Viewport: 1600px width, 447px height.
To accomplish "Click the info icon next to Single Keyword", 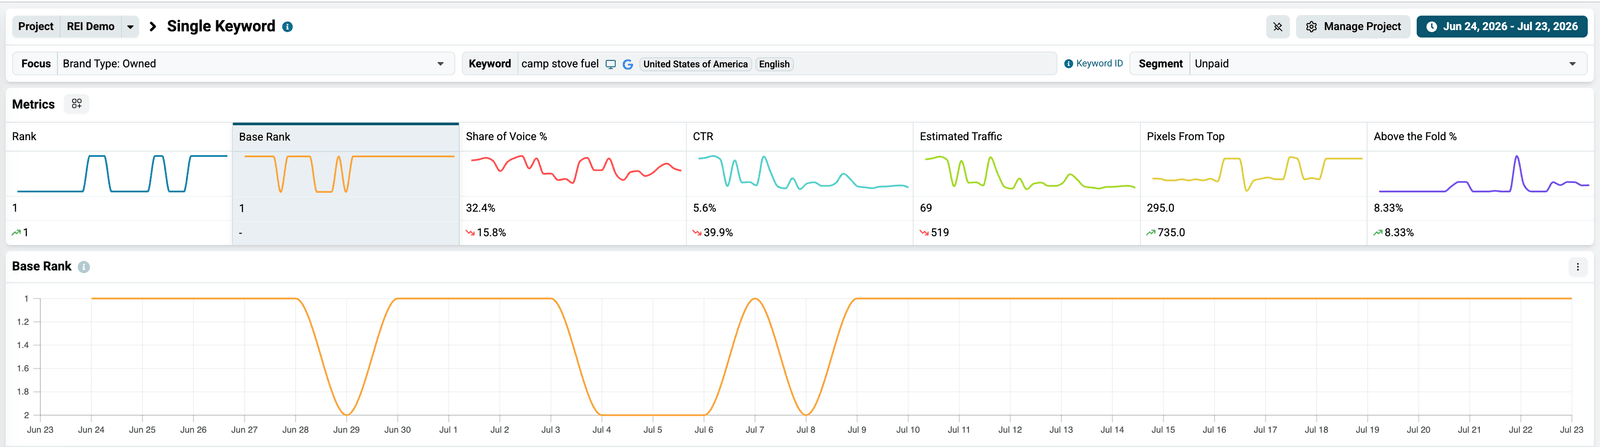I will (x=287, y=27).
